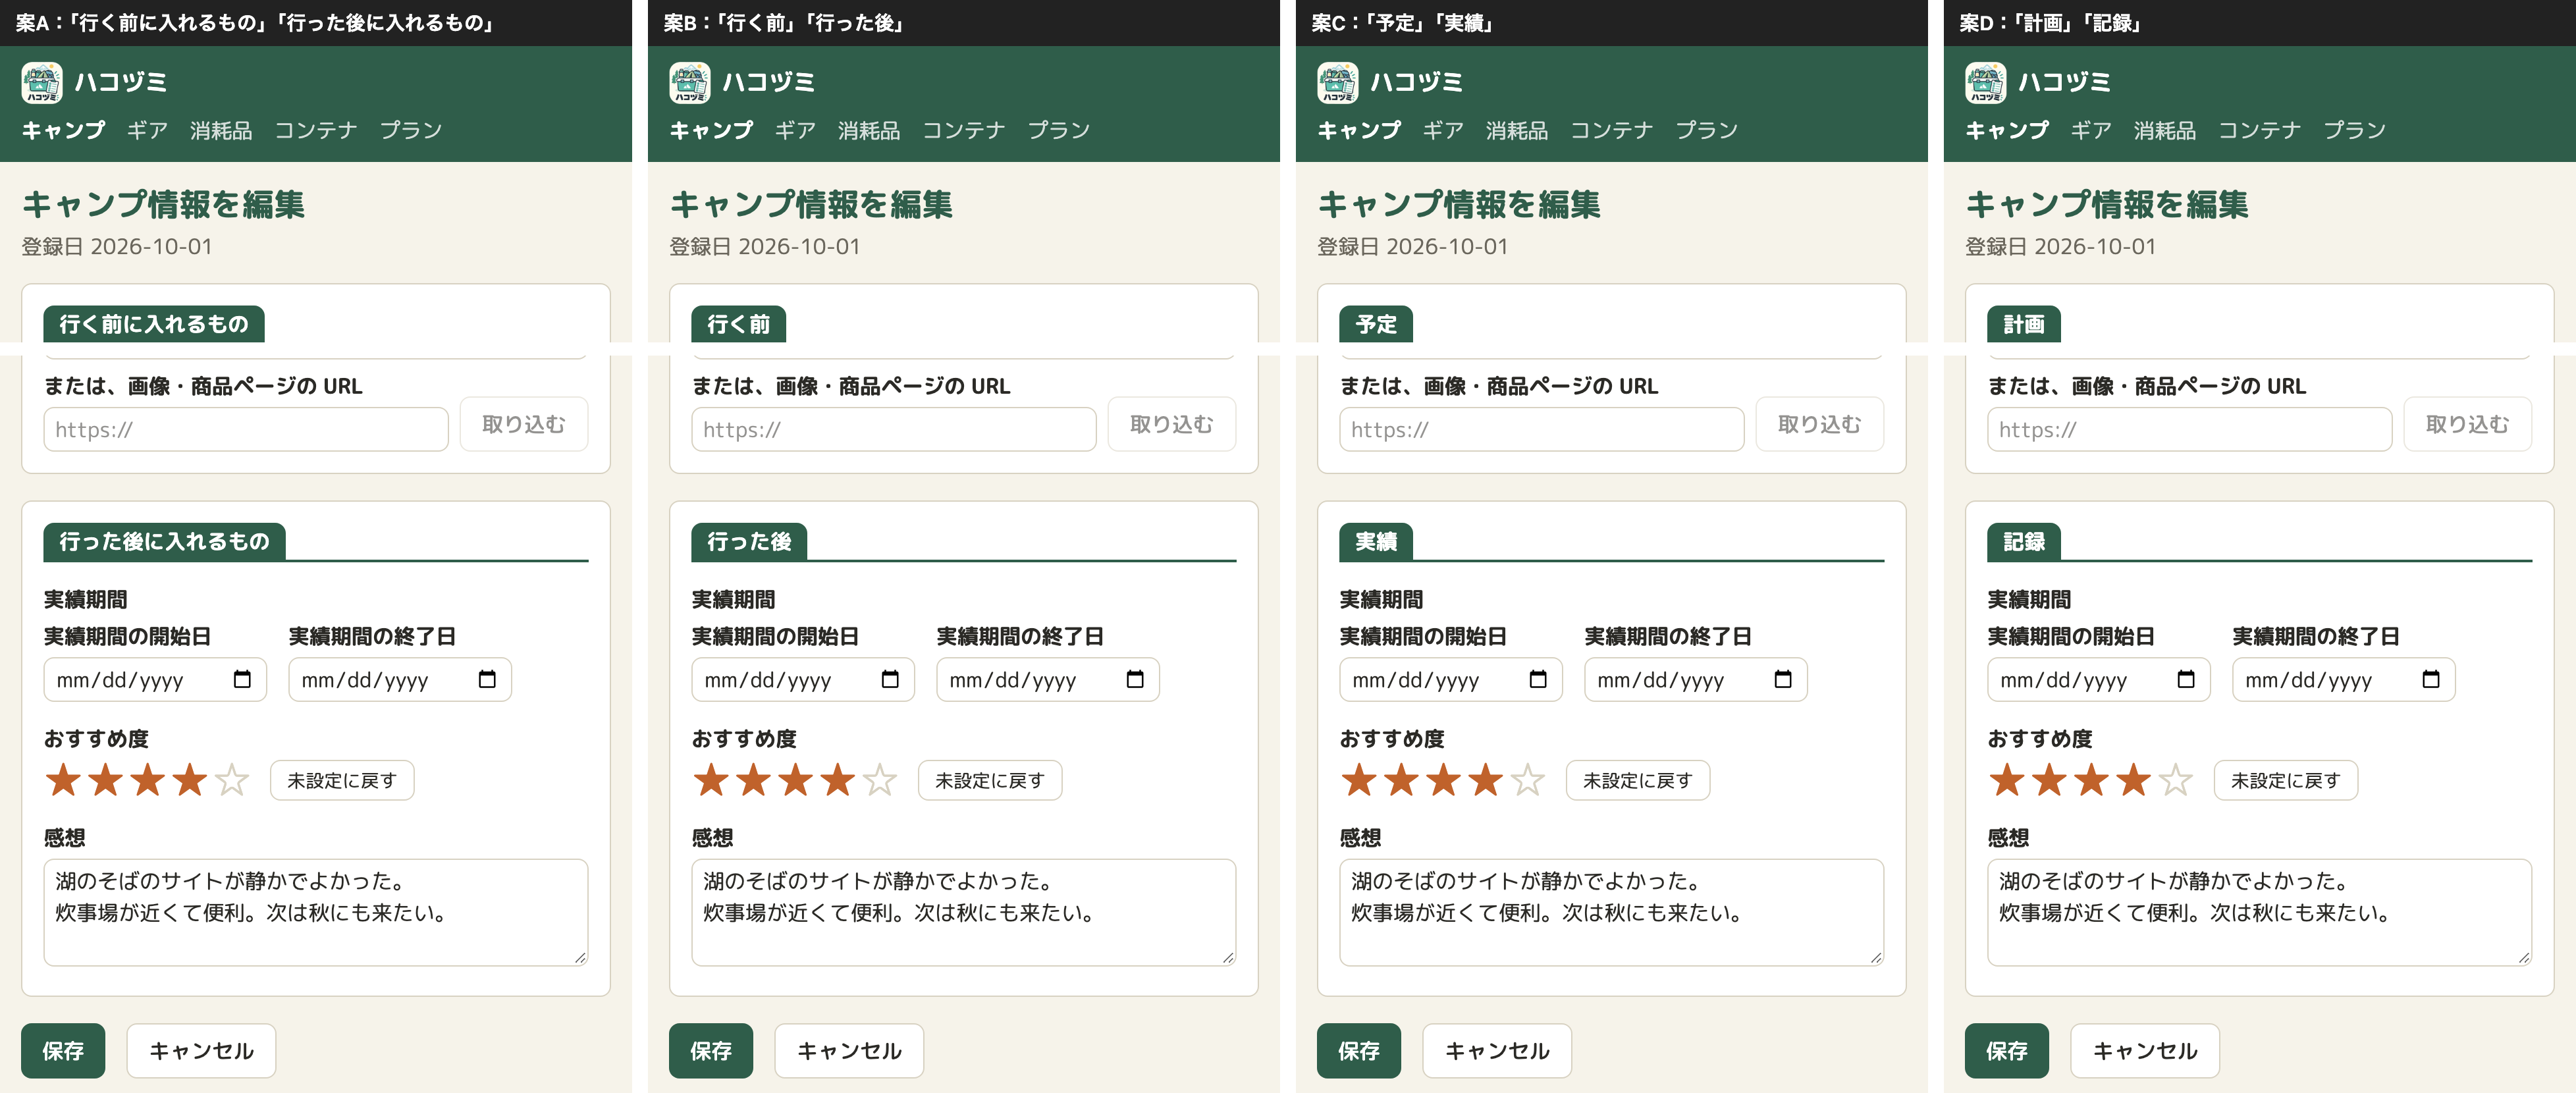2576x1093 pixels.
Task: Click the ハコヅミ logo icon in 案D
Action: pyautogui.click(x=1986, y=82)
